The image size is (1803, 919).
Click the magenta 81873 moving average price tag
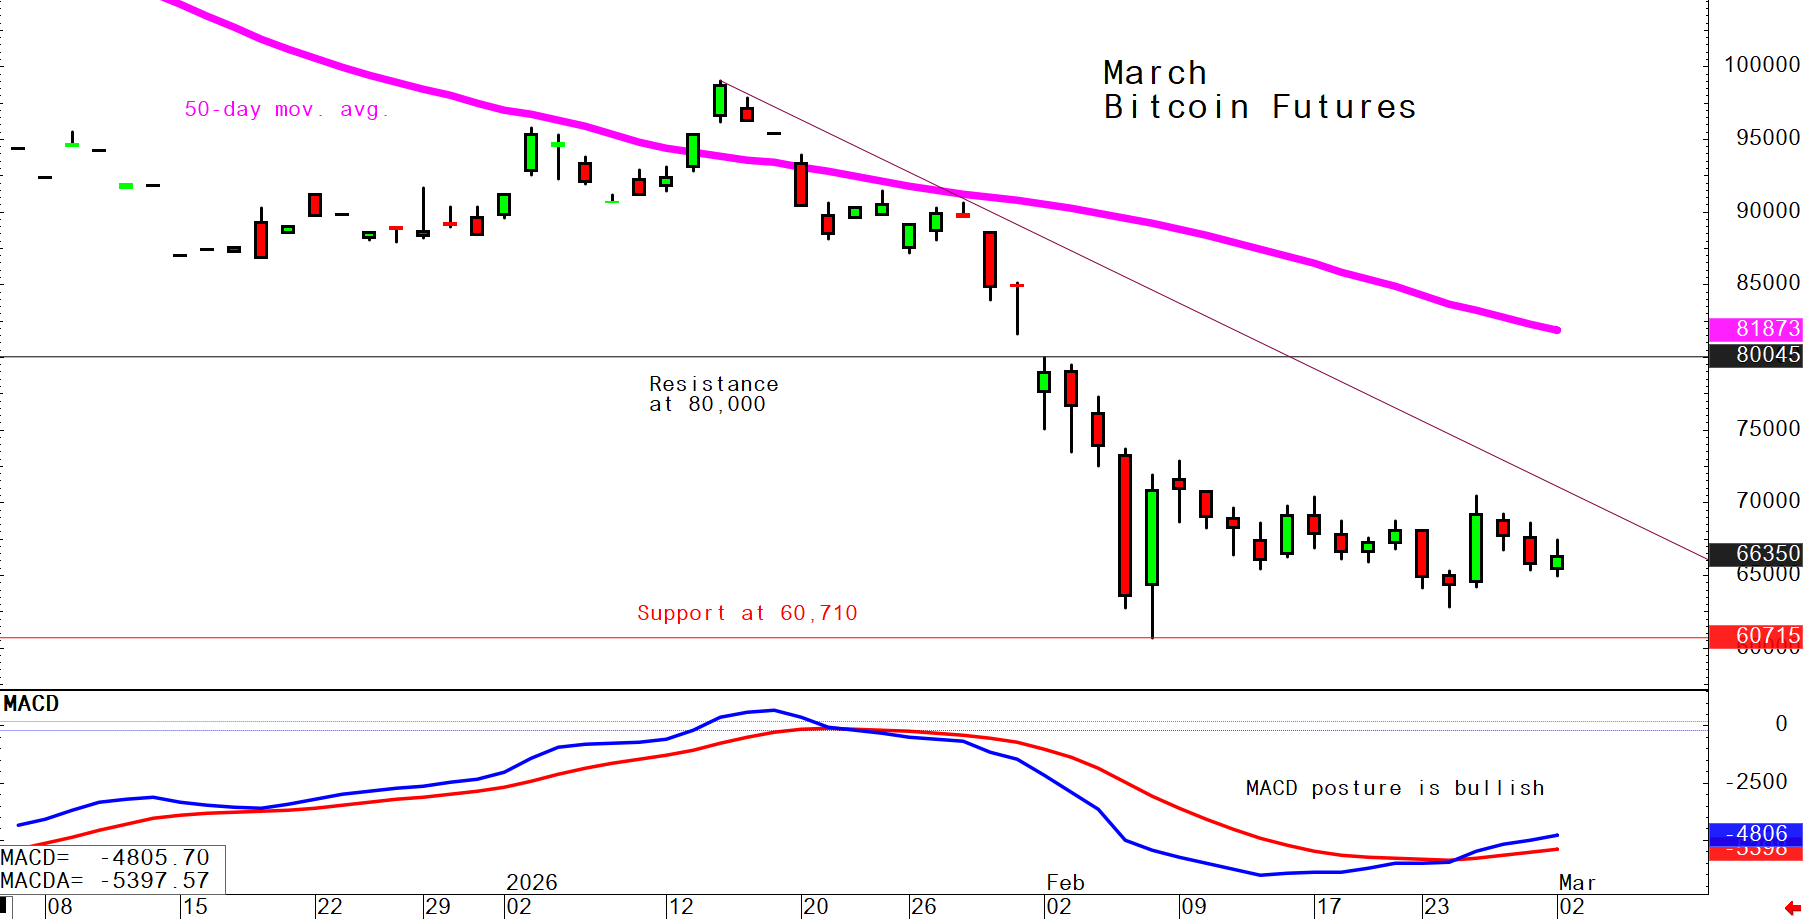pyautogui.click(x=1755, y=329)
